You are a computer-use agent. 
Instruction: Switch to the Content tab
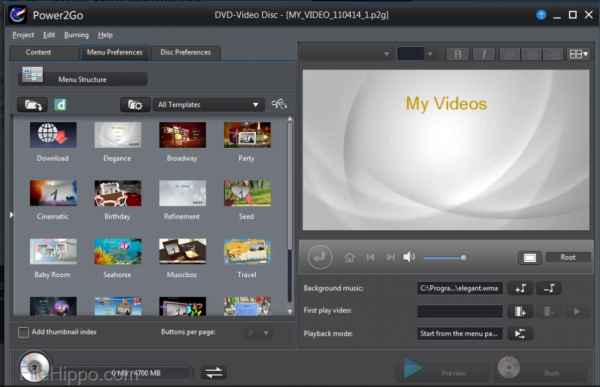click(38, 52)
